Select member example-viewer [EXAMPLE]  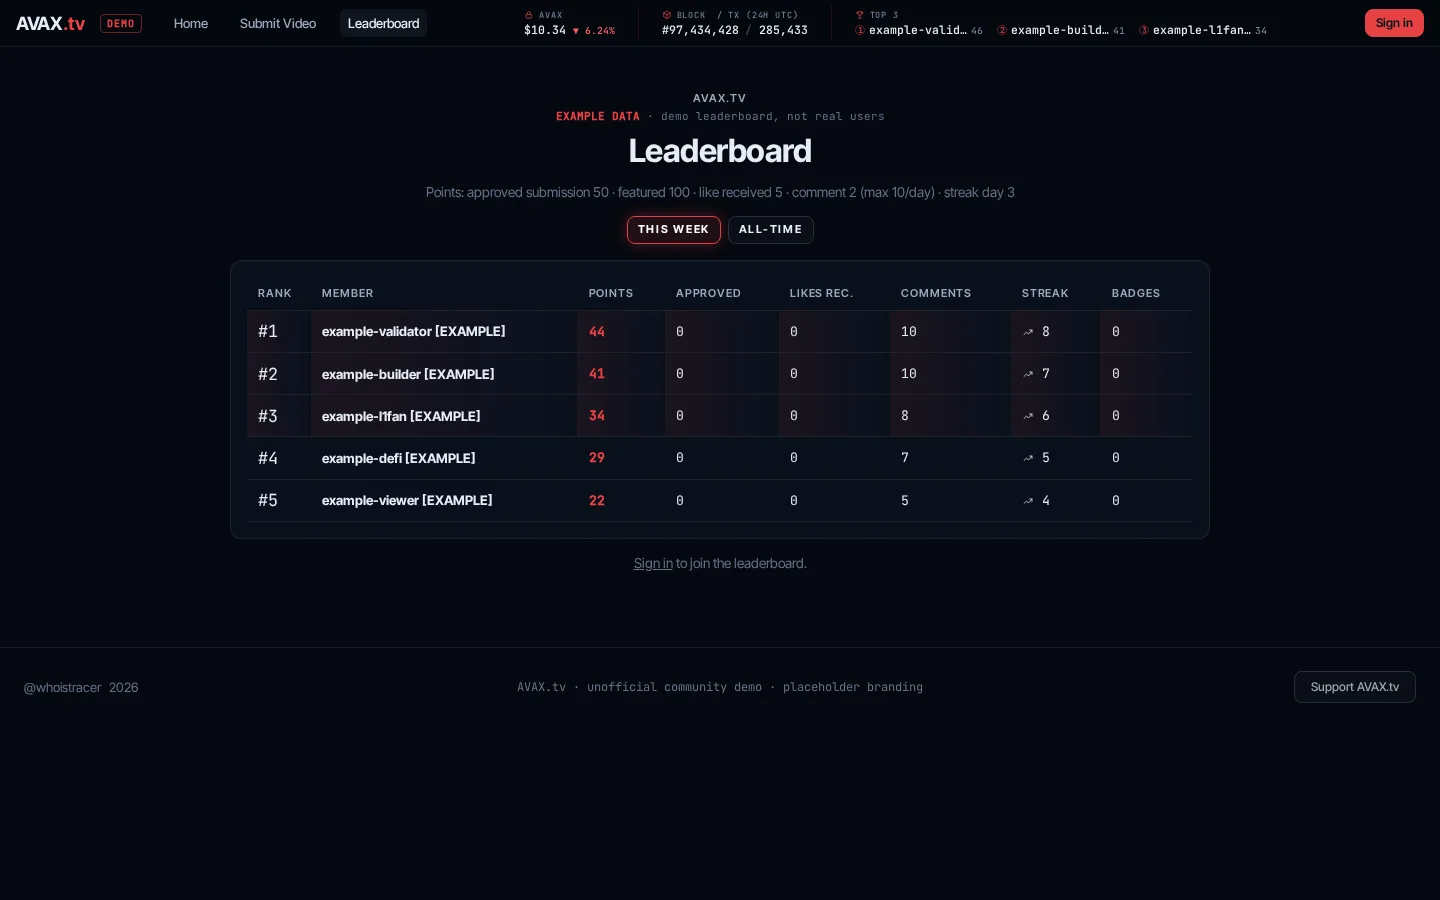407,501
